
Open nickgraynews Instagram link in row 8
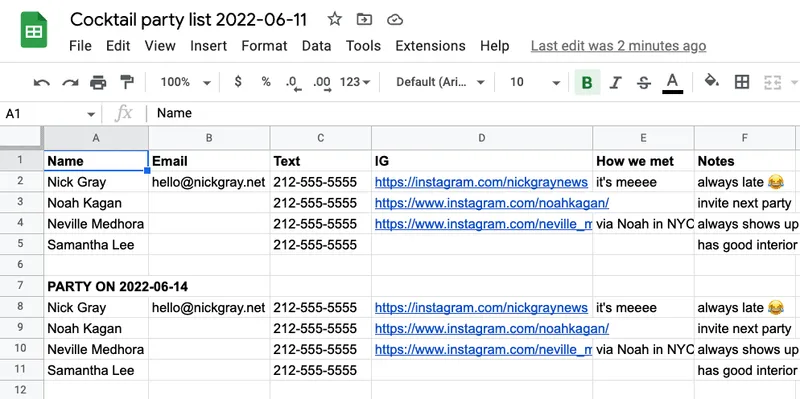click(x=481, y=308)
